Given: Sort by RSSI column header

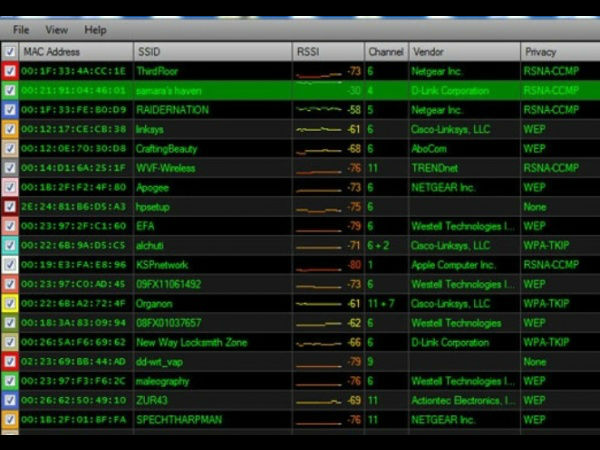Looking at the screenshot, I should coord(328,52).
